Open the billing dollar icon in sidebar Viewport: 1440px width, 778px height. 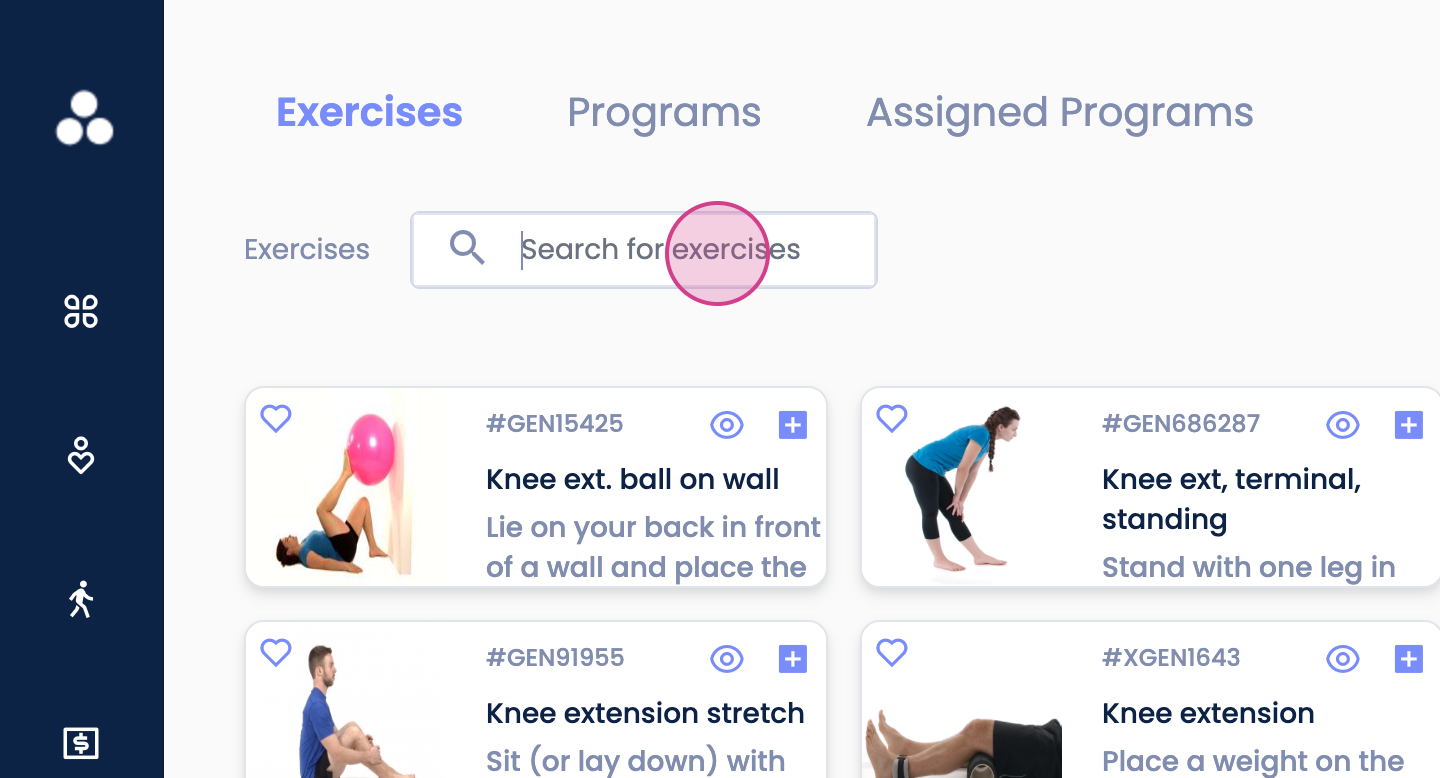[x=81, y=743]
